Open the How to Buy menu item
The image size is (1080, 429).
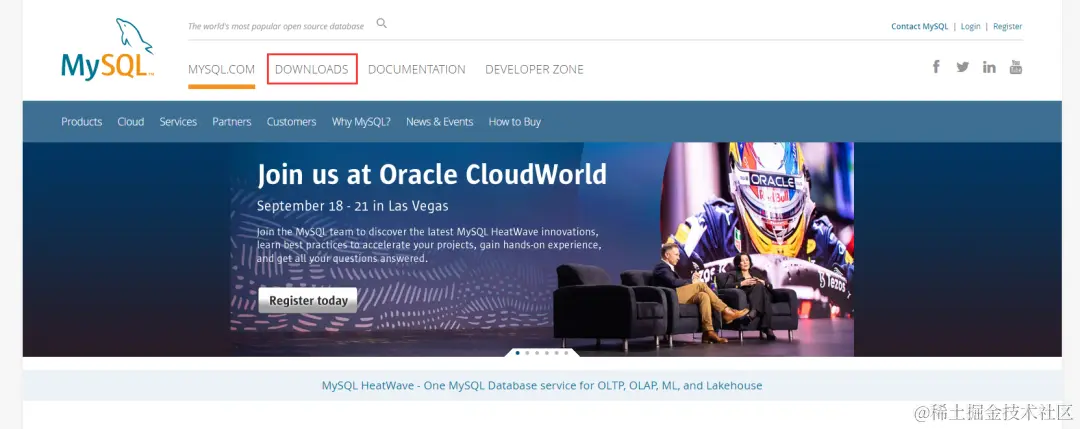pos(515,122)
